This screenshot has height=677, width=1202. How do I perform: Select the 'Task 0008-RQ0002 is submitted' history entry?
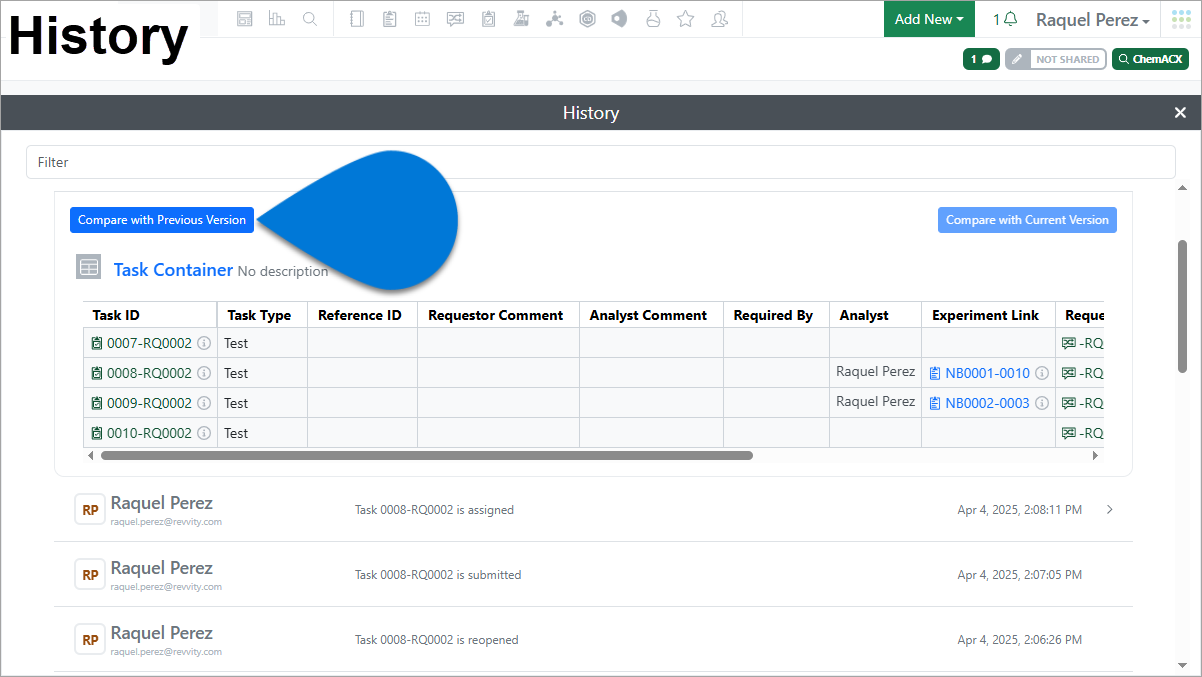593,575
